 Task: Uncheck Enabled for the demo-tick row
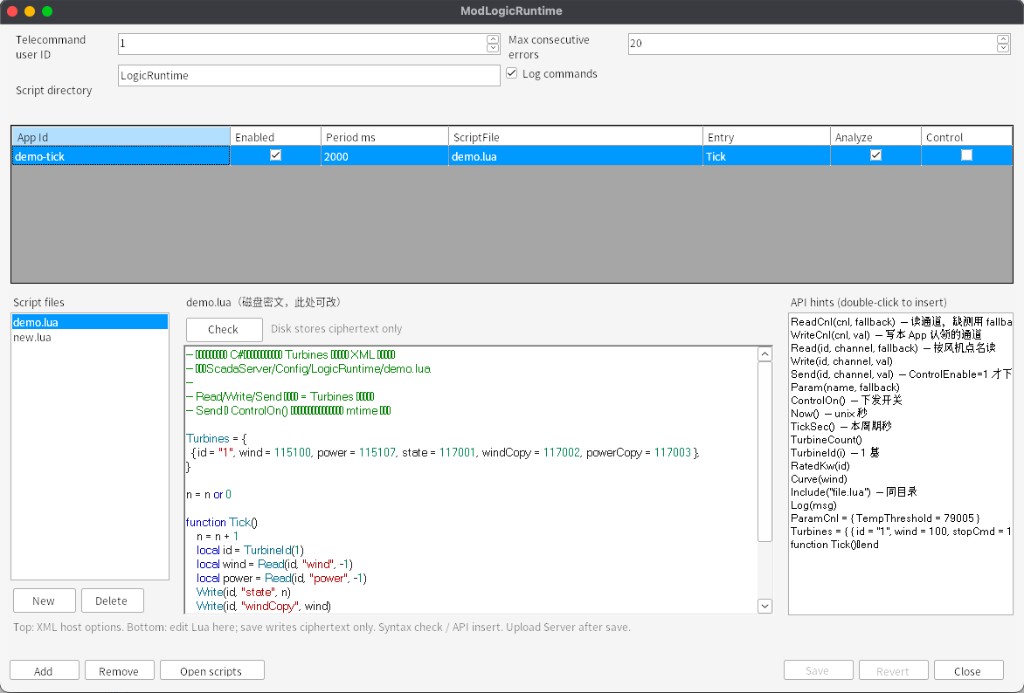click(276, 155)
